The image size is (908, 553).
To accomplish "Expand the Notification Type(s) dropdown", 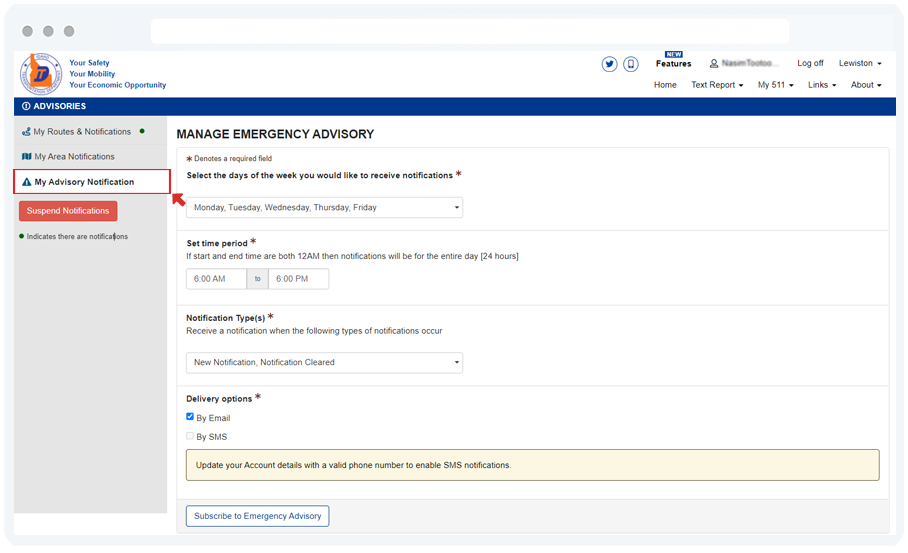I will coord(324,362).
